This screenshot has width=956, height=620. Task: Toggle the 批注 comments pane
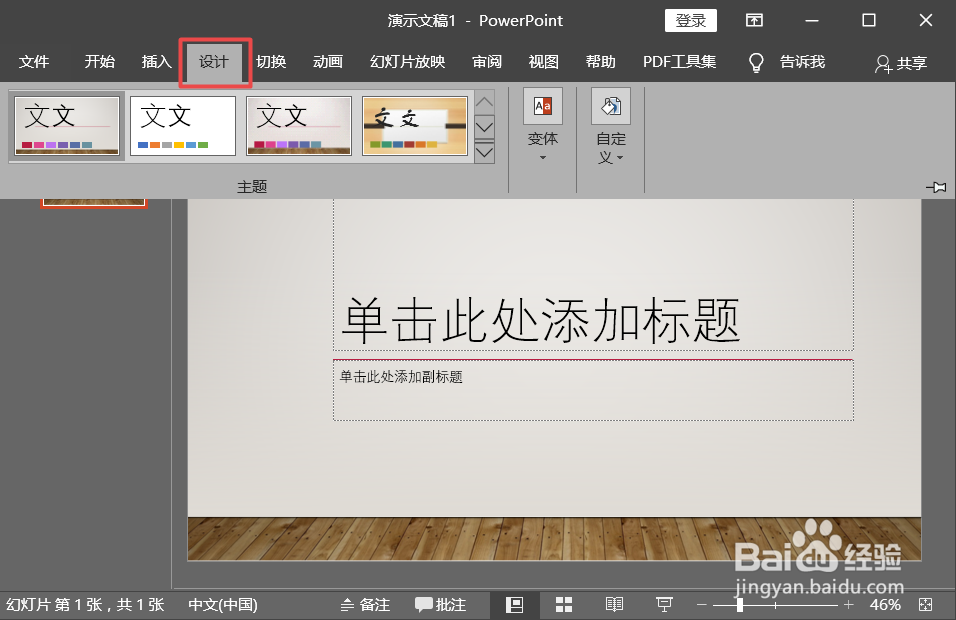441,605
